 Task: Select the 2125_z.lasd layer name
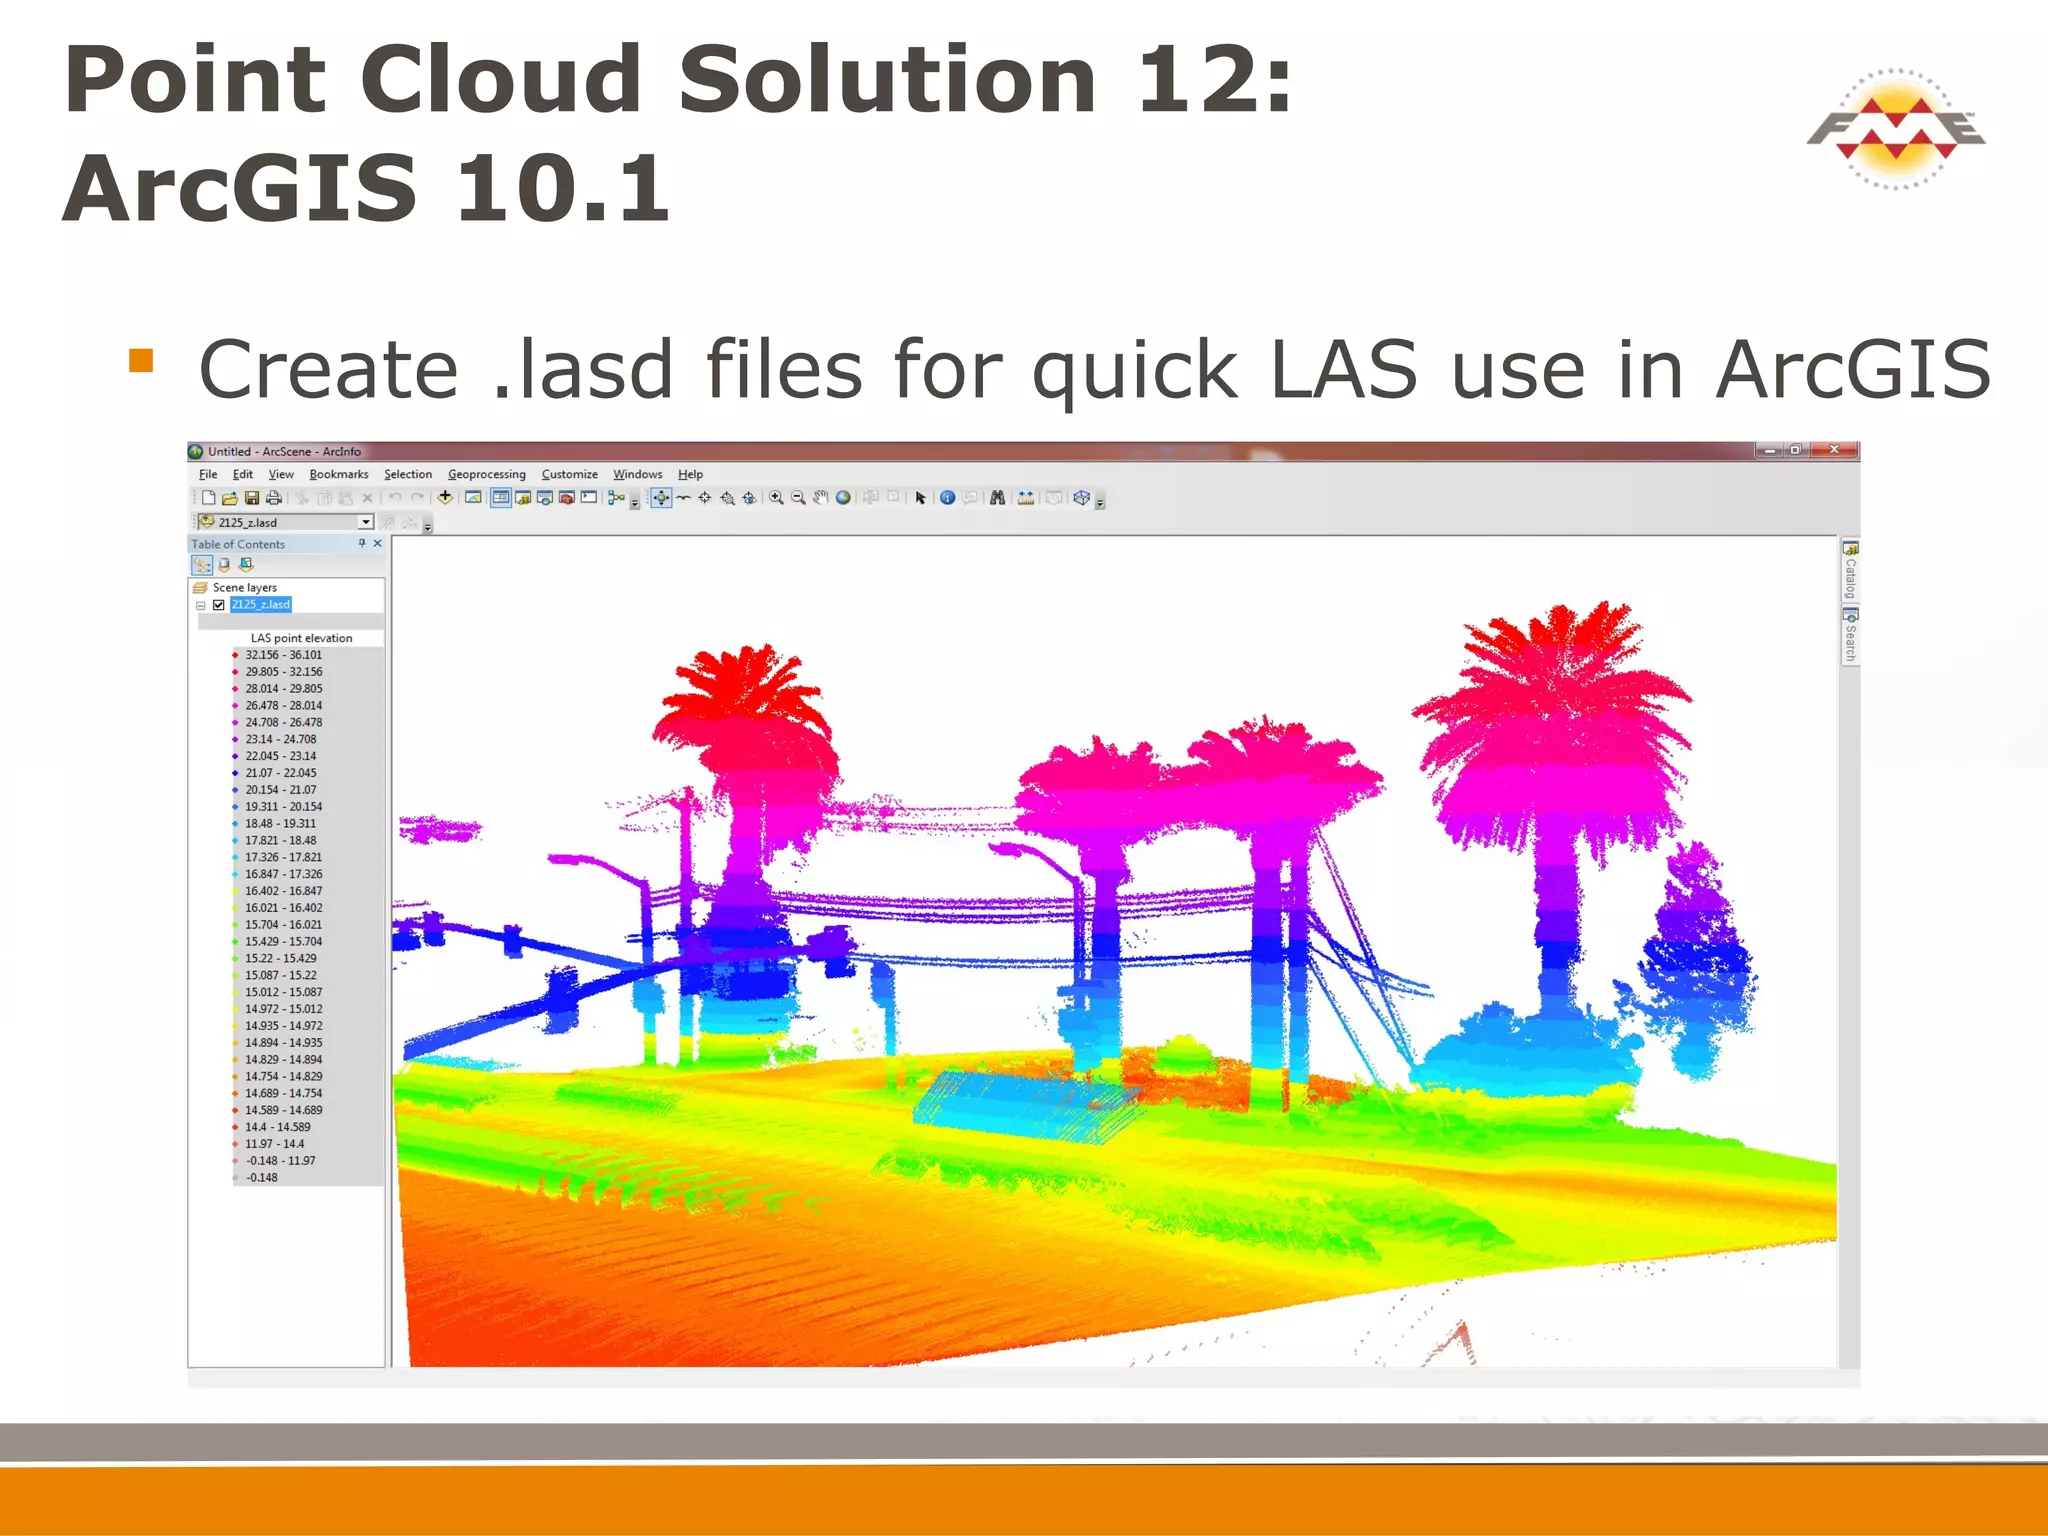click(261, 604)
